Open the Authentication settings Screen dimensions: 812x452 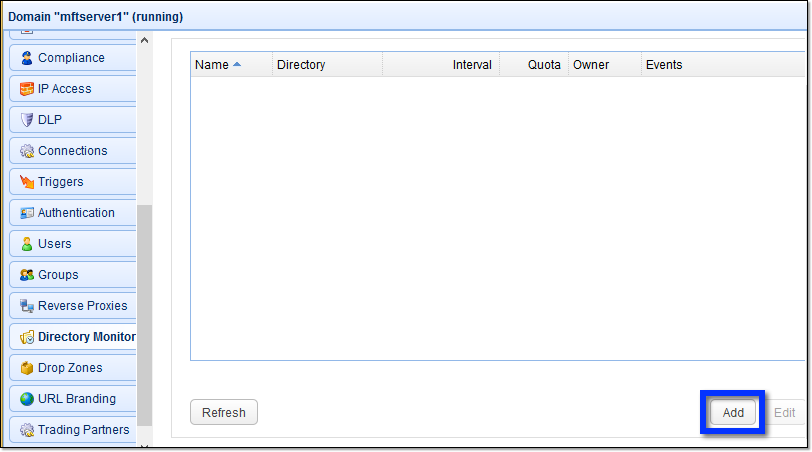coord(73,213)
